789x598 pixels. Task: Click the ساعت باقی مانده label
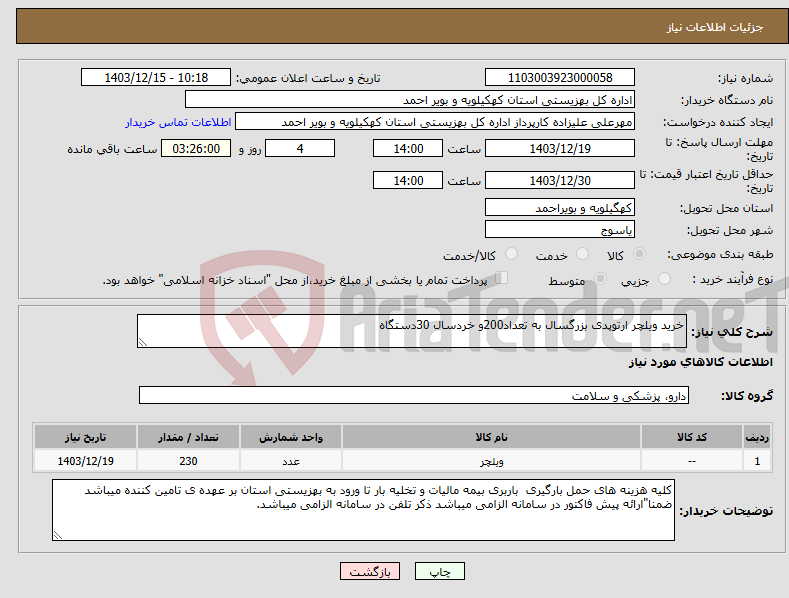pos(112,150)
